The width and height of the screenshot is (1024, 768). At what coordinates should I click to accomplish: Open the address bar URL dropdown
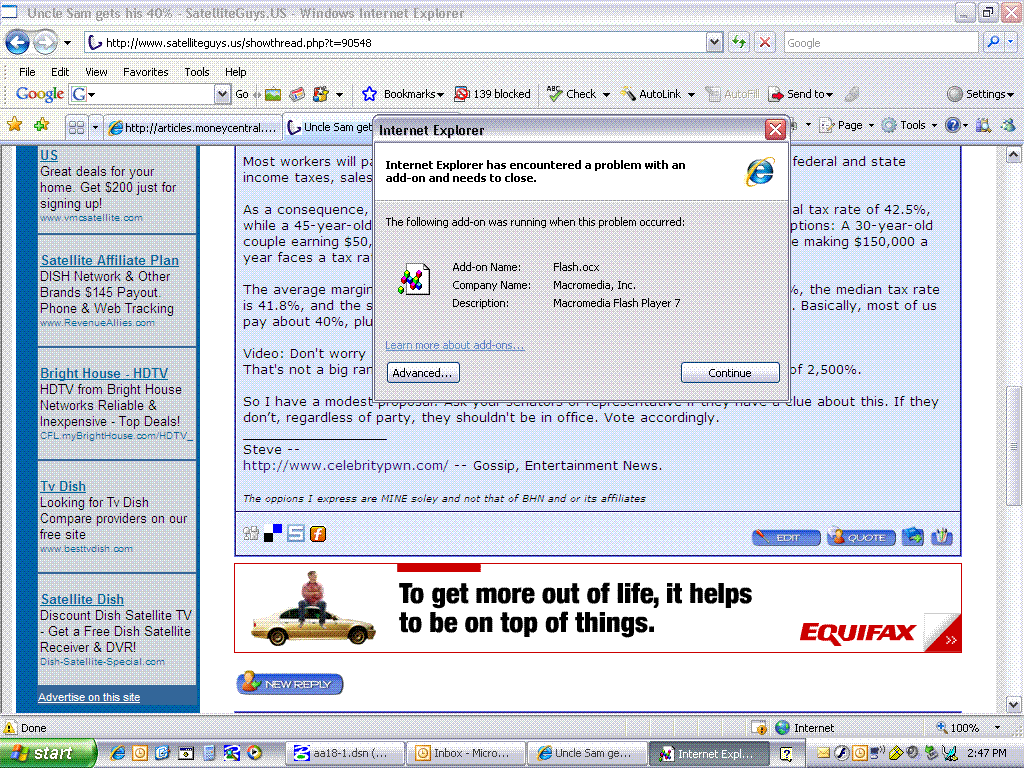(x=714, y=42)
